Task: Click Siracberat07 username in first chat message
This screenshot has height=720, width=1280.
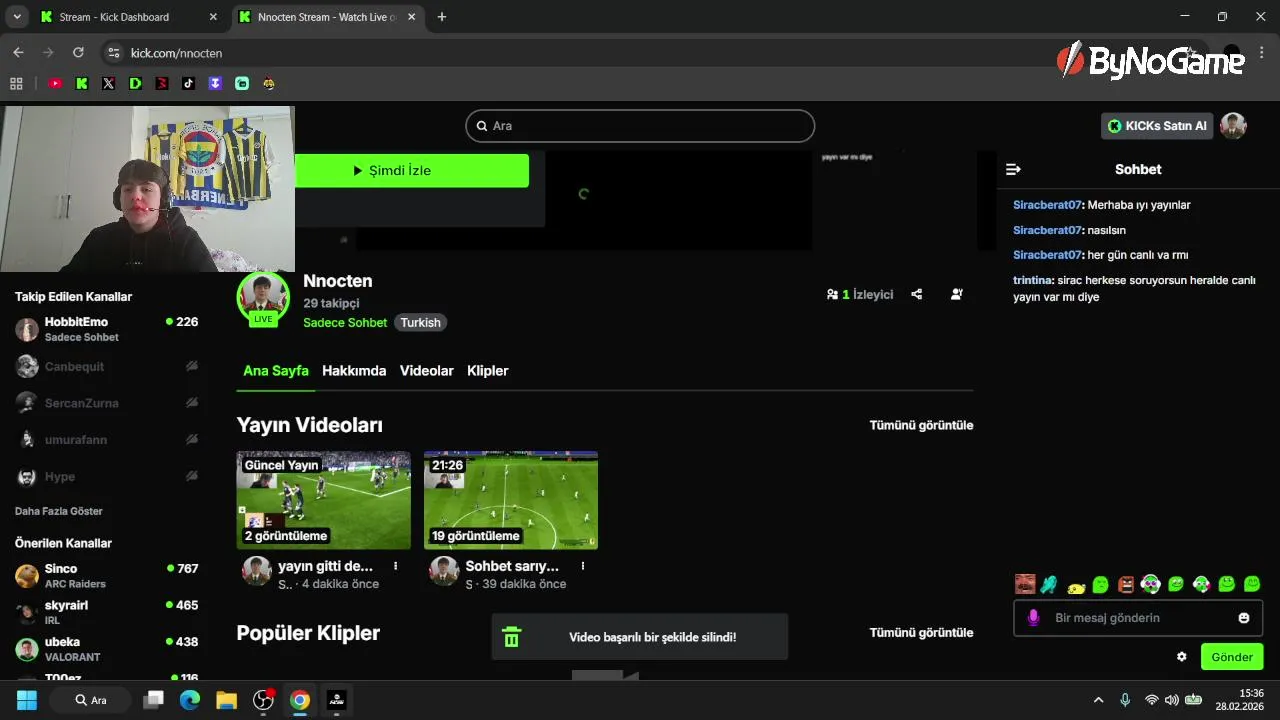Action: (1047, 205)
